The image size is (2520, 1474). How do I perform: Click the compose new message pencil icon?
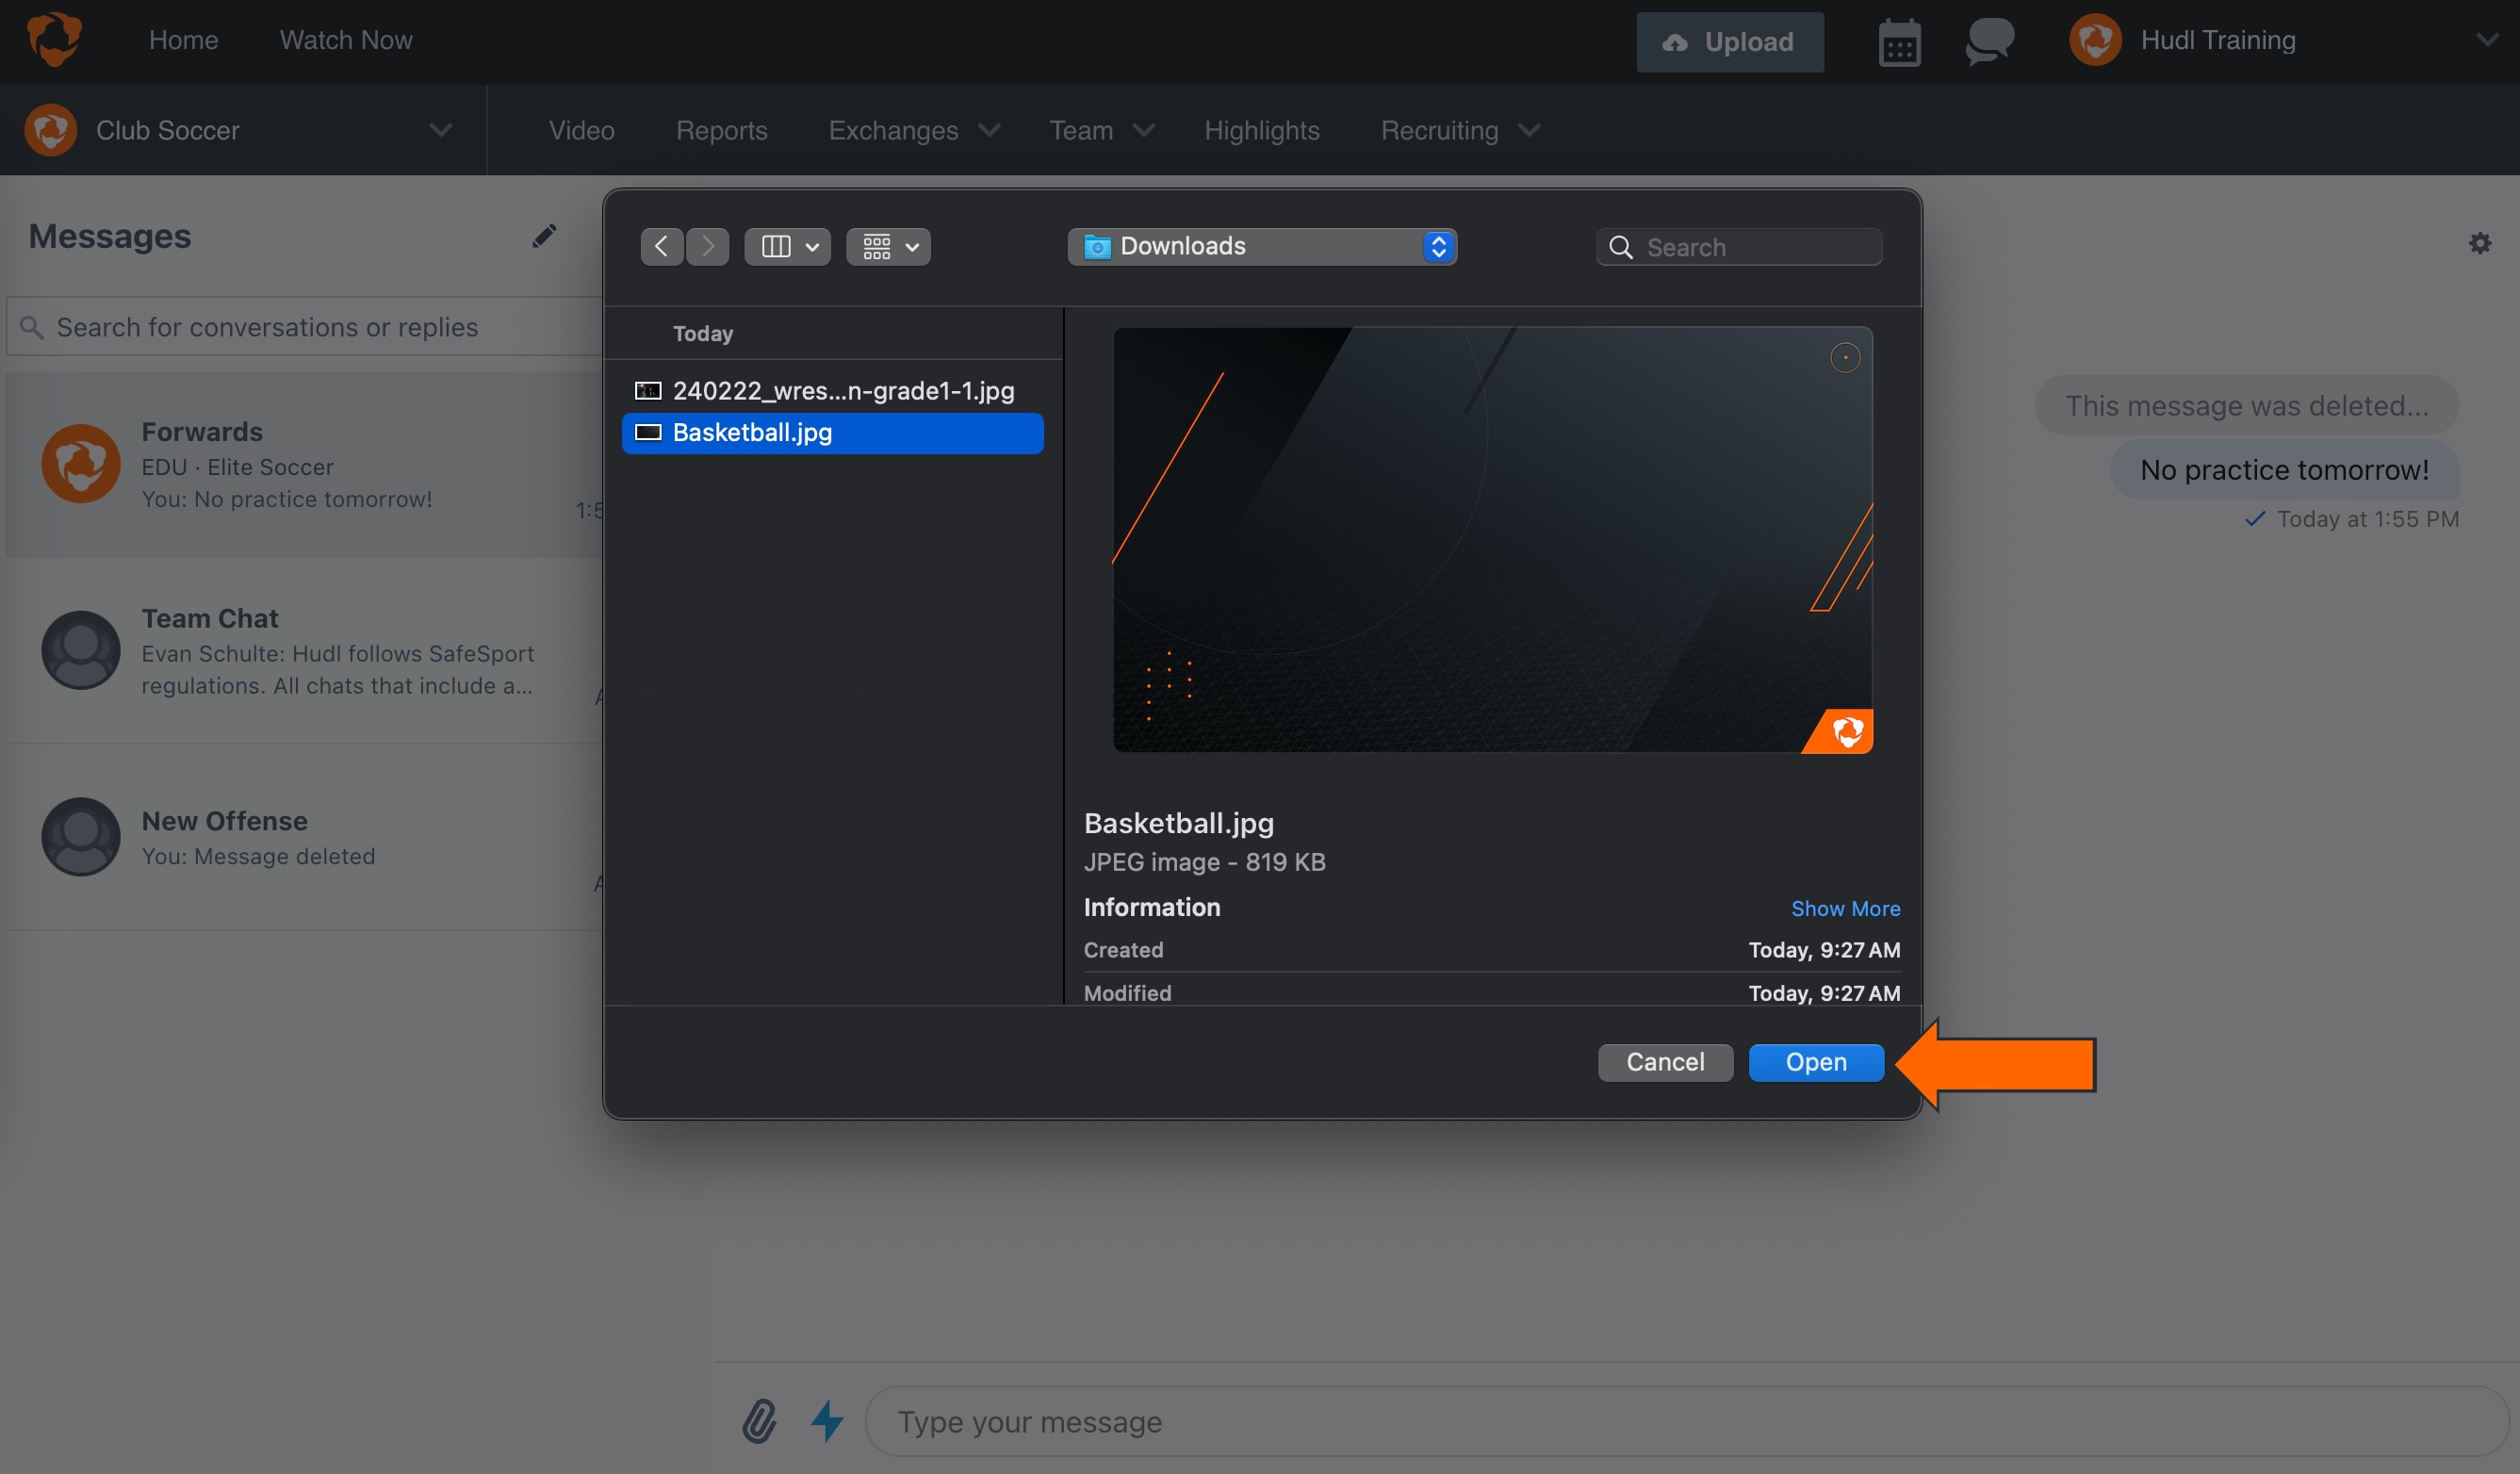[x=544, y=236]
